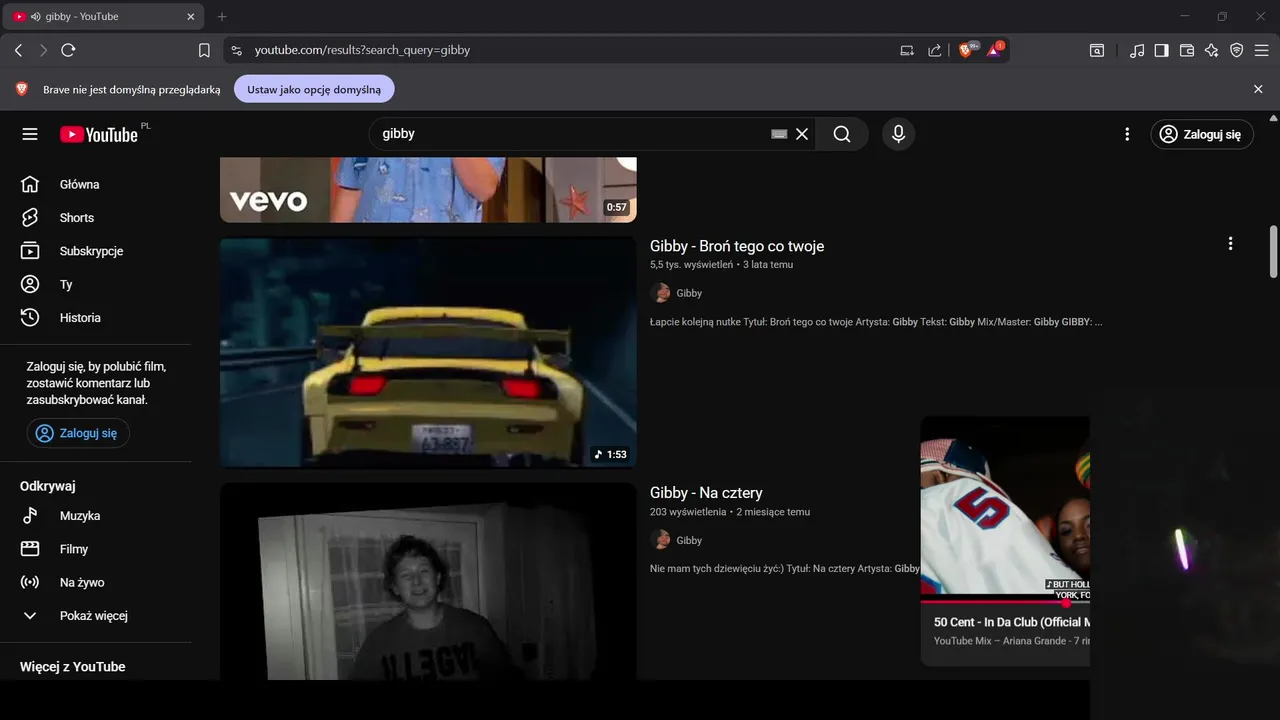The width and height of the screenshot is (1280, 720).
Task: Open the Gibby - Na cztery title
Action: click(706, 493)
